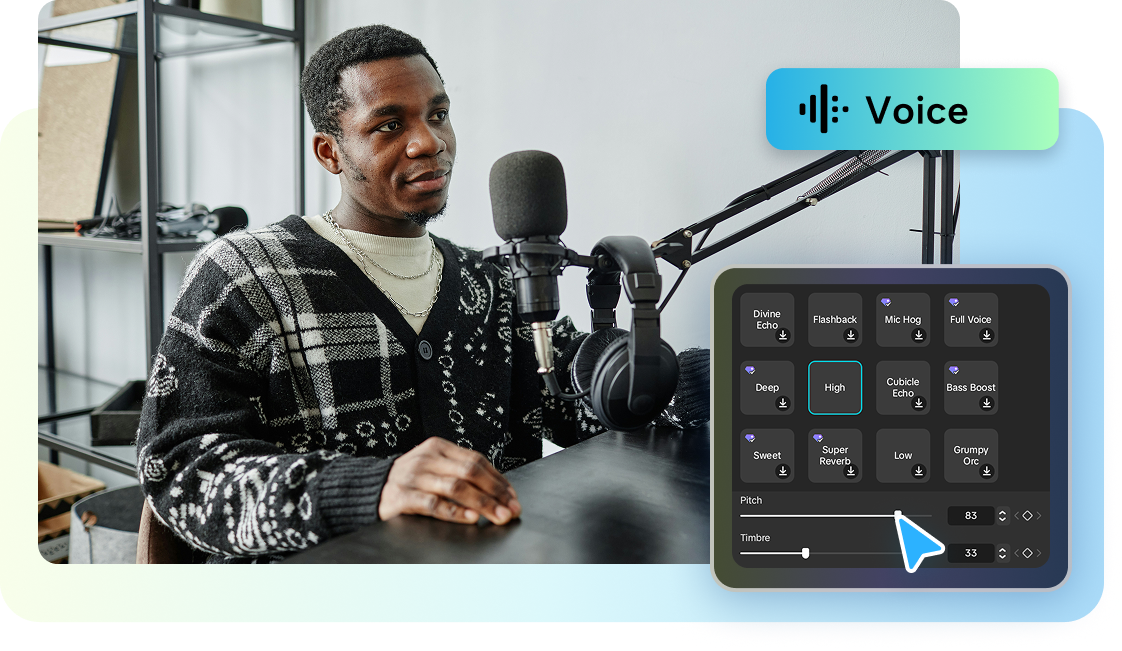Image resolution: width=1122 pixels, height=651 pixels.
Task: Open the Voice tab header
Action: coord(912,110)
